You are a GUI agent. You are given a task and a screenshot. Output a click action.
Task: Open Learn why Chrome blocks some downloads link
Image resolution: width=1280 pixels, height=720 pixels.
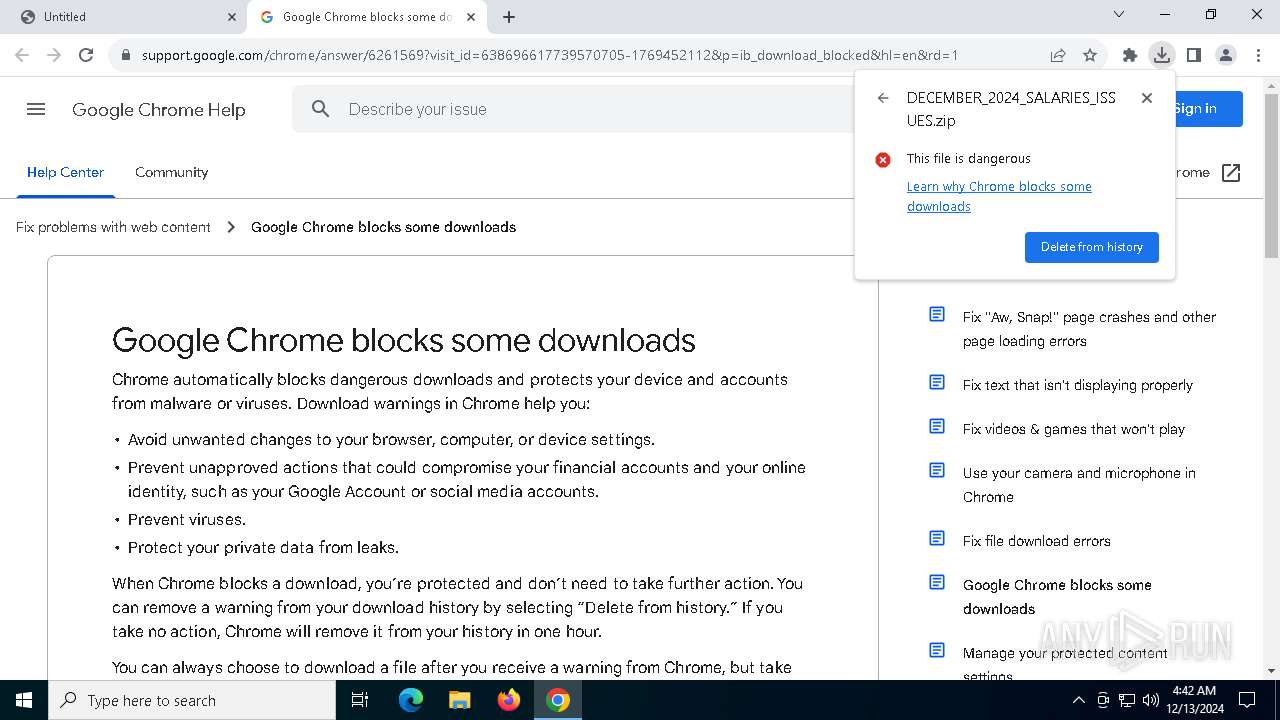pos(999,196)
